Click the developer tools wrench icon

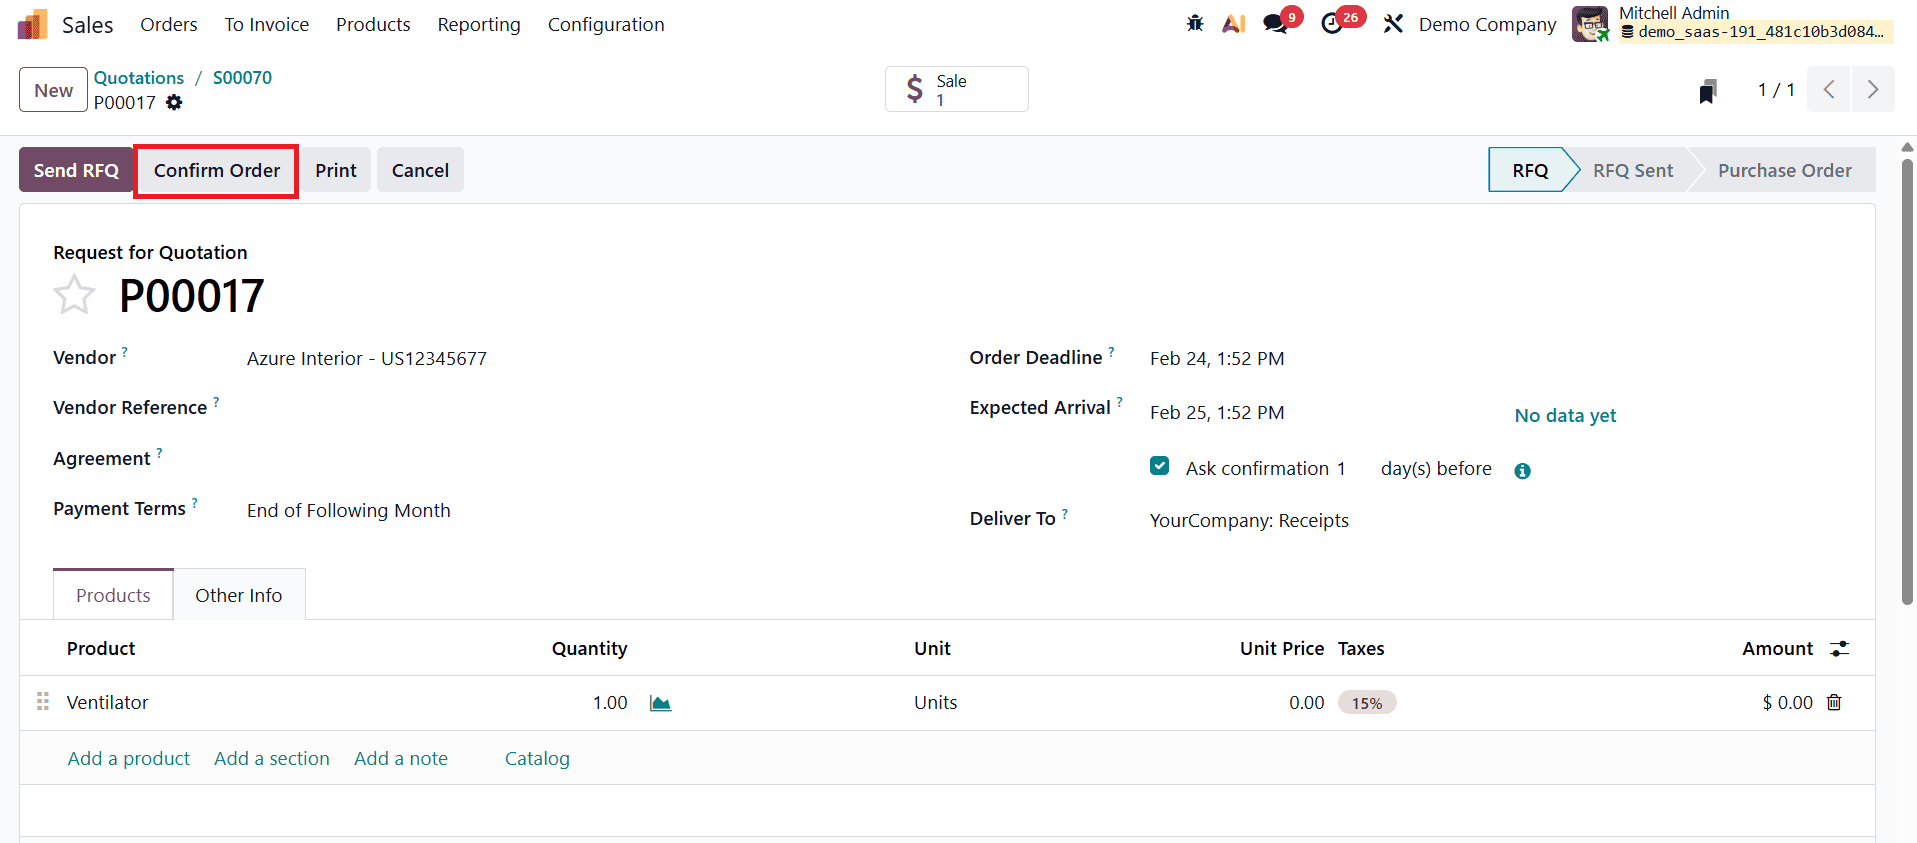tap(1393, 22)
